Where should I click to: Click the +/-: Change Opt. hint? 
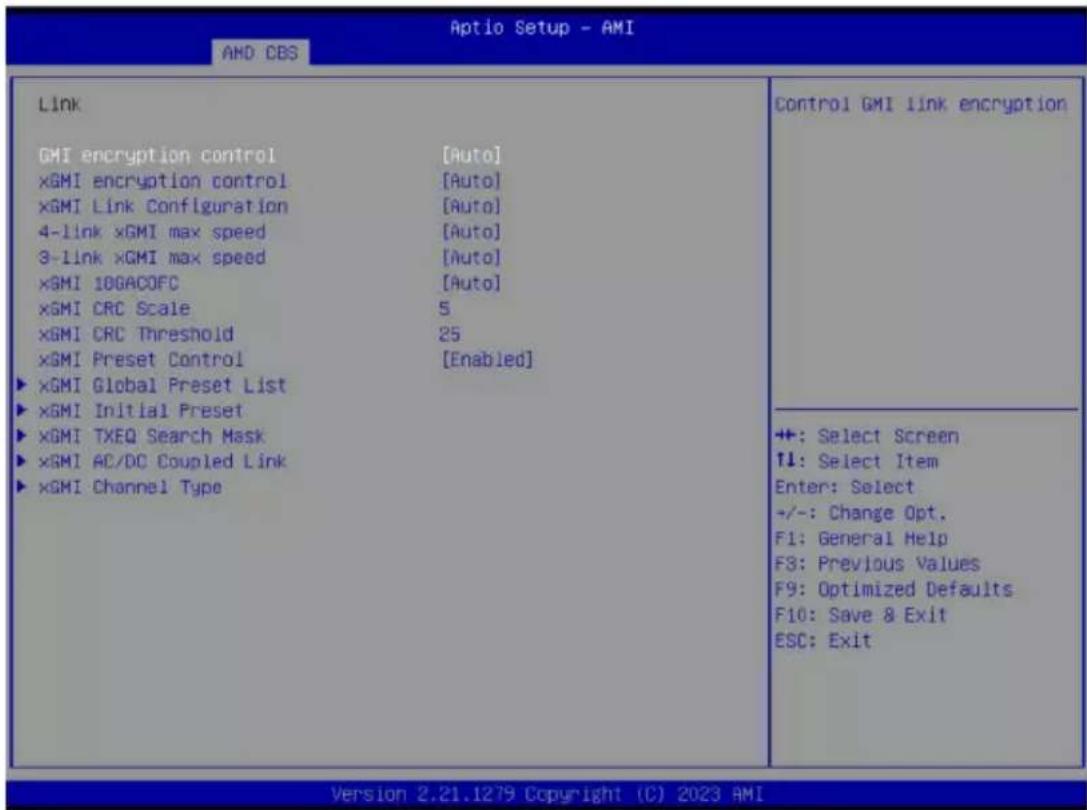860,512
